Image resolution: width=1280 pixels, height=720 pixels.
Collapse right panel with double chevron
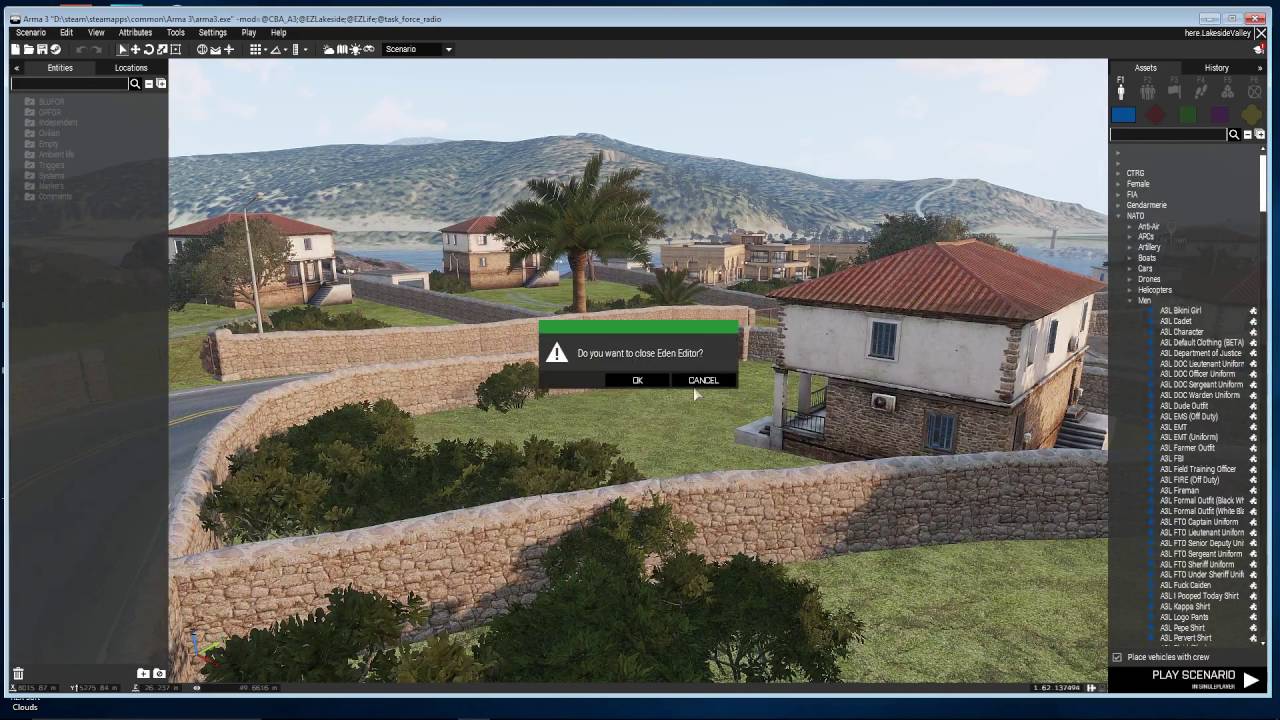pos(1259,68)
